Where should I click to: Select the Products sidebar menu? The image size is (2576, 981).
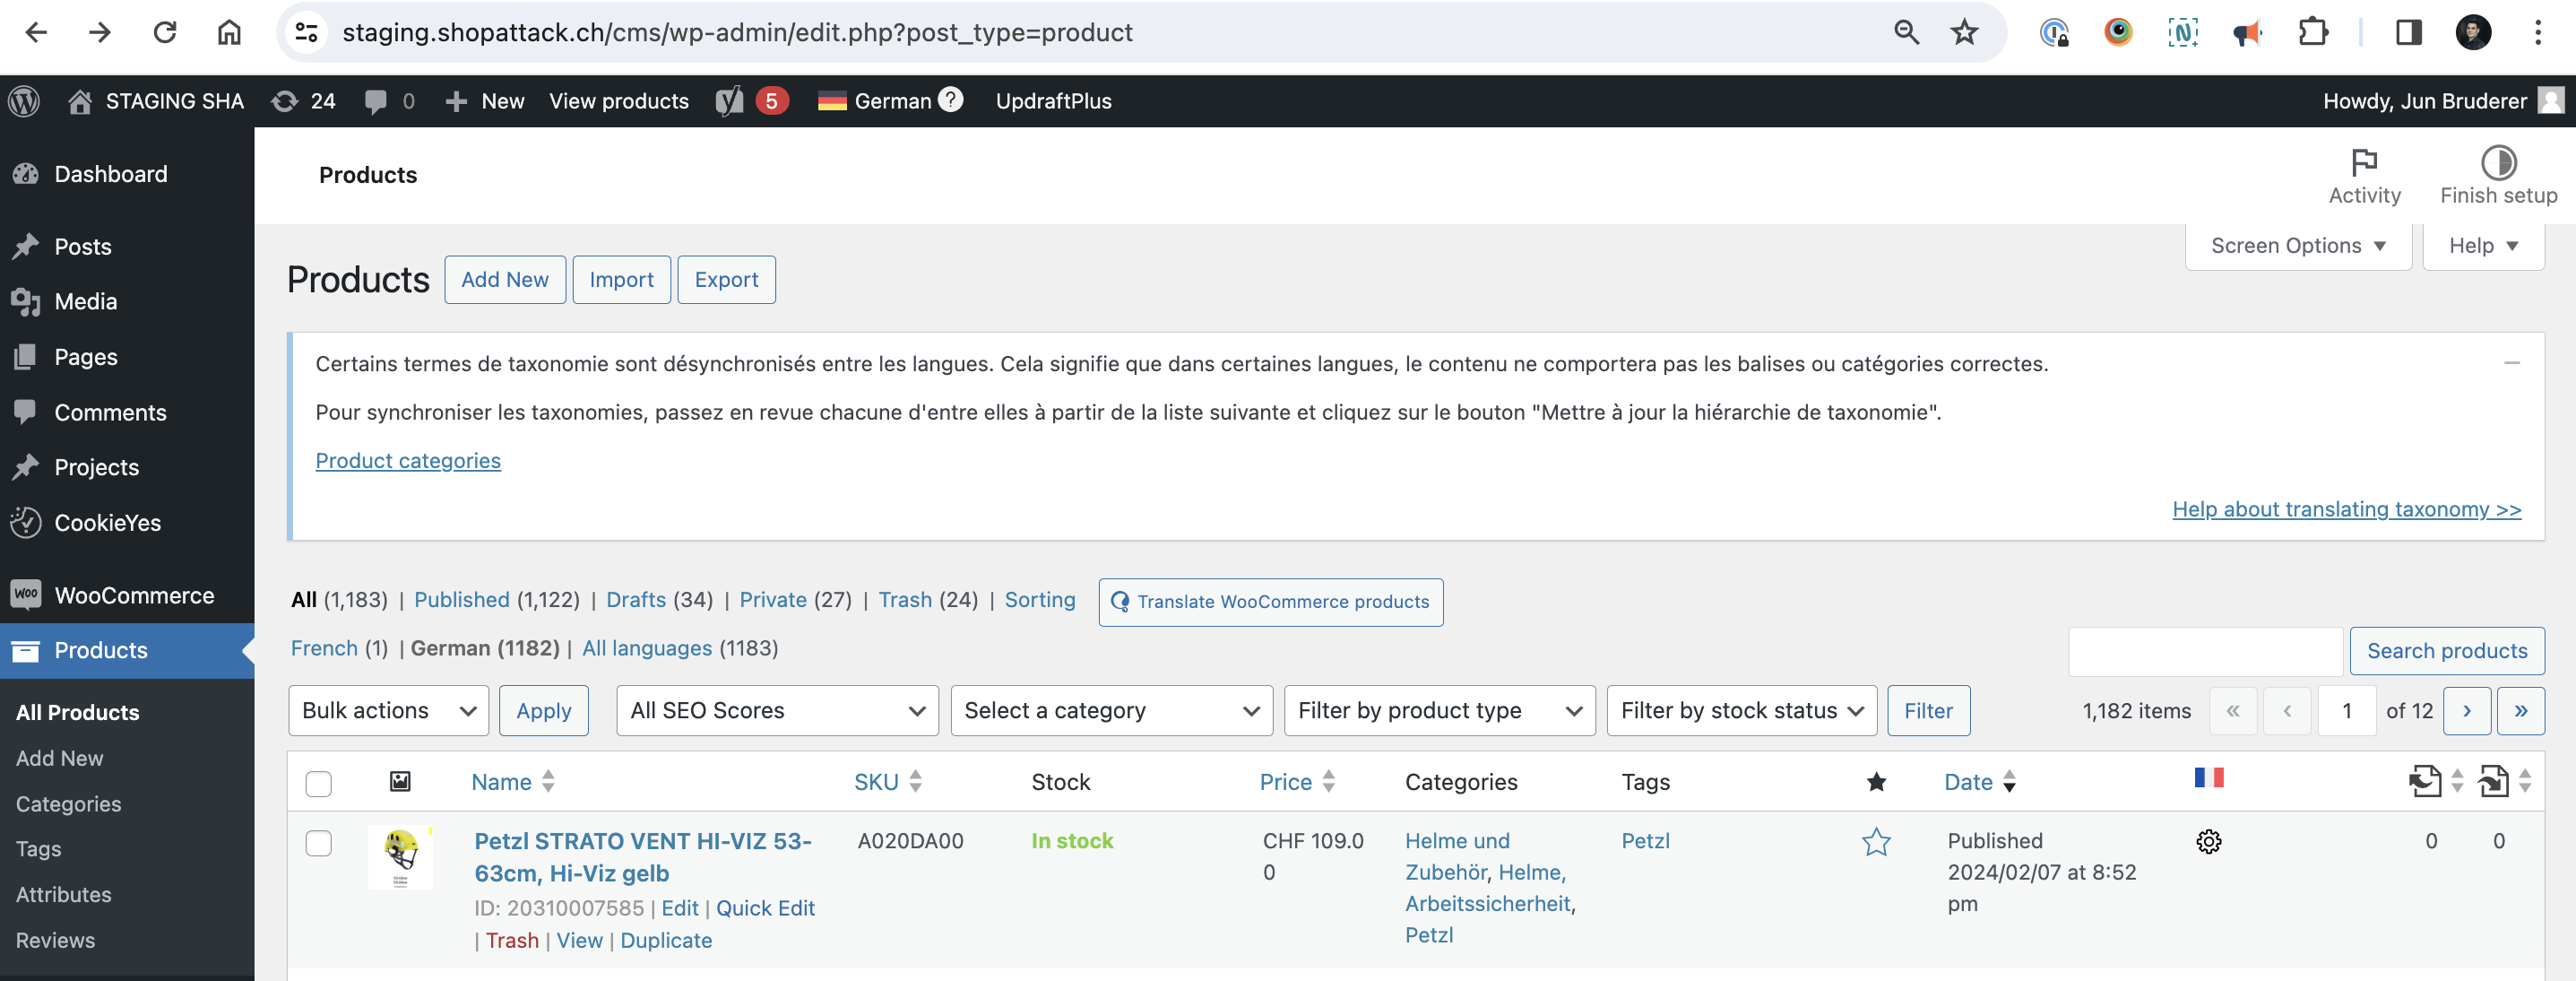coord(127,650)
